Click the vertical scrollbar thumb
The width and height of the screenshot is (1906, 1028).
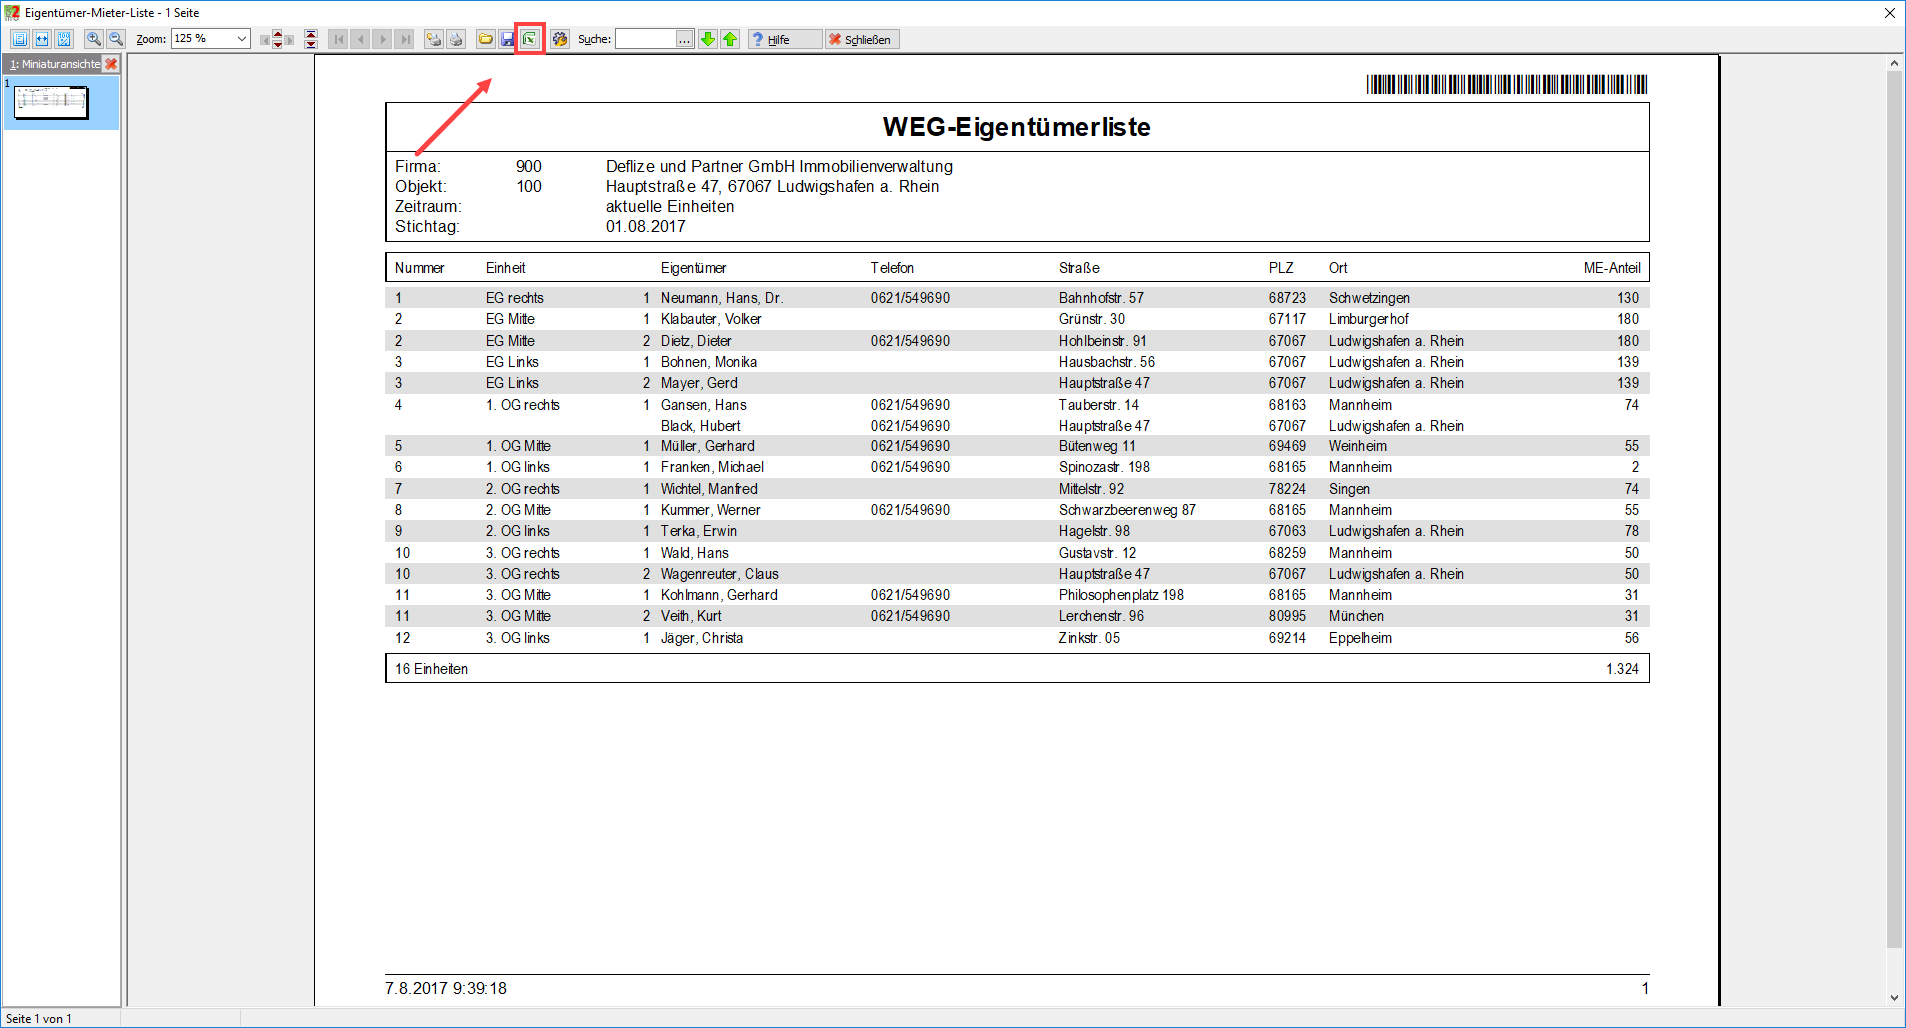coord(1894,509)
